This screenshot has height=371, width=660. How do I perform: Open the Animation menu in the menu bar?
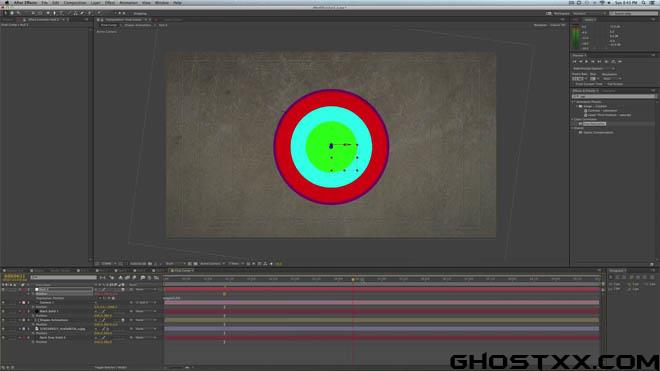coord(128,3)
